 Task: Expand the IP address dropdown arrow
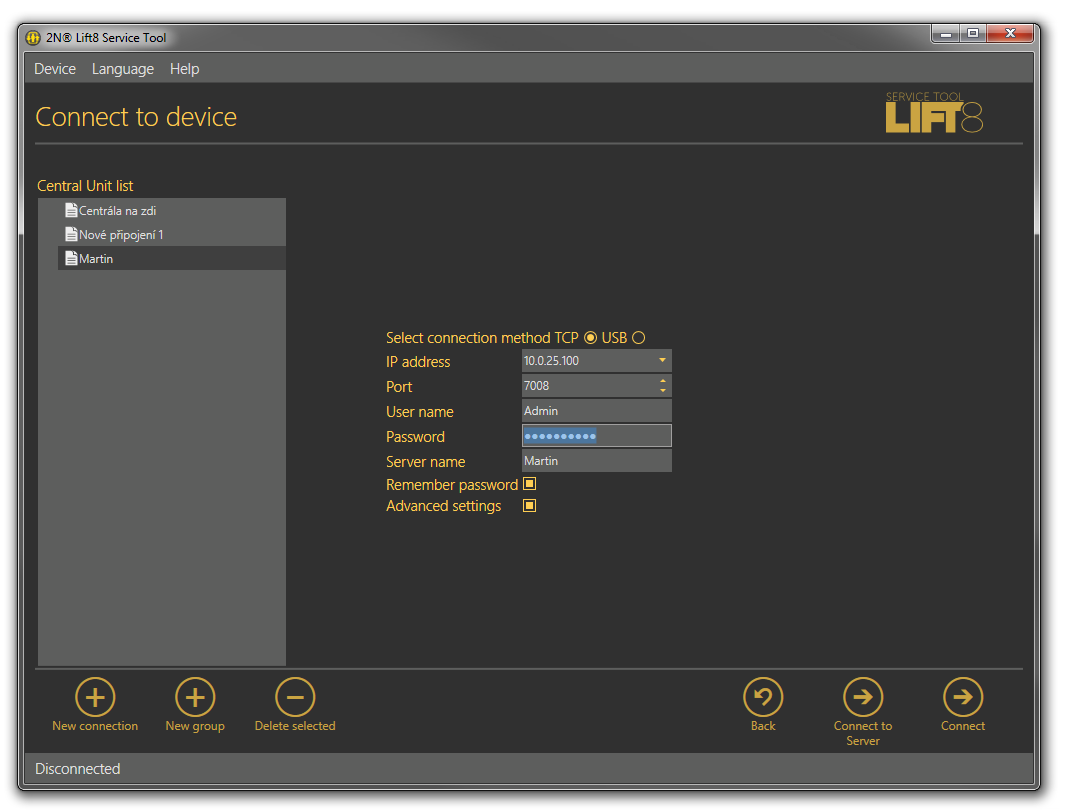click(662, 360)
